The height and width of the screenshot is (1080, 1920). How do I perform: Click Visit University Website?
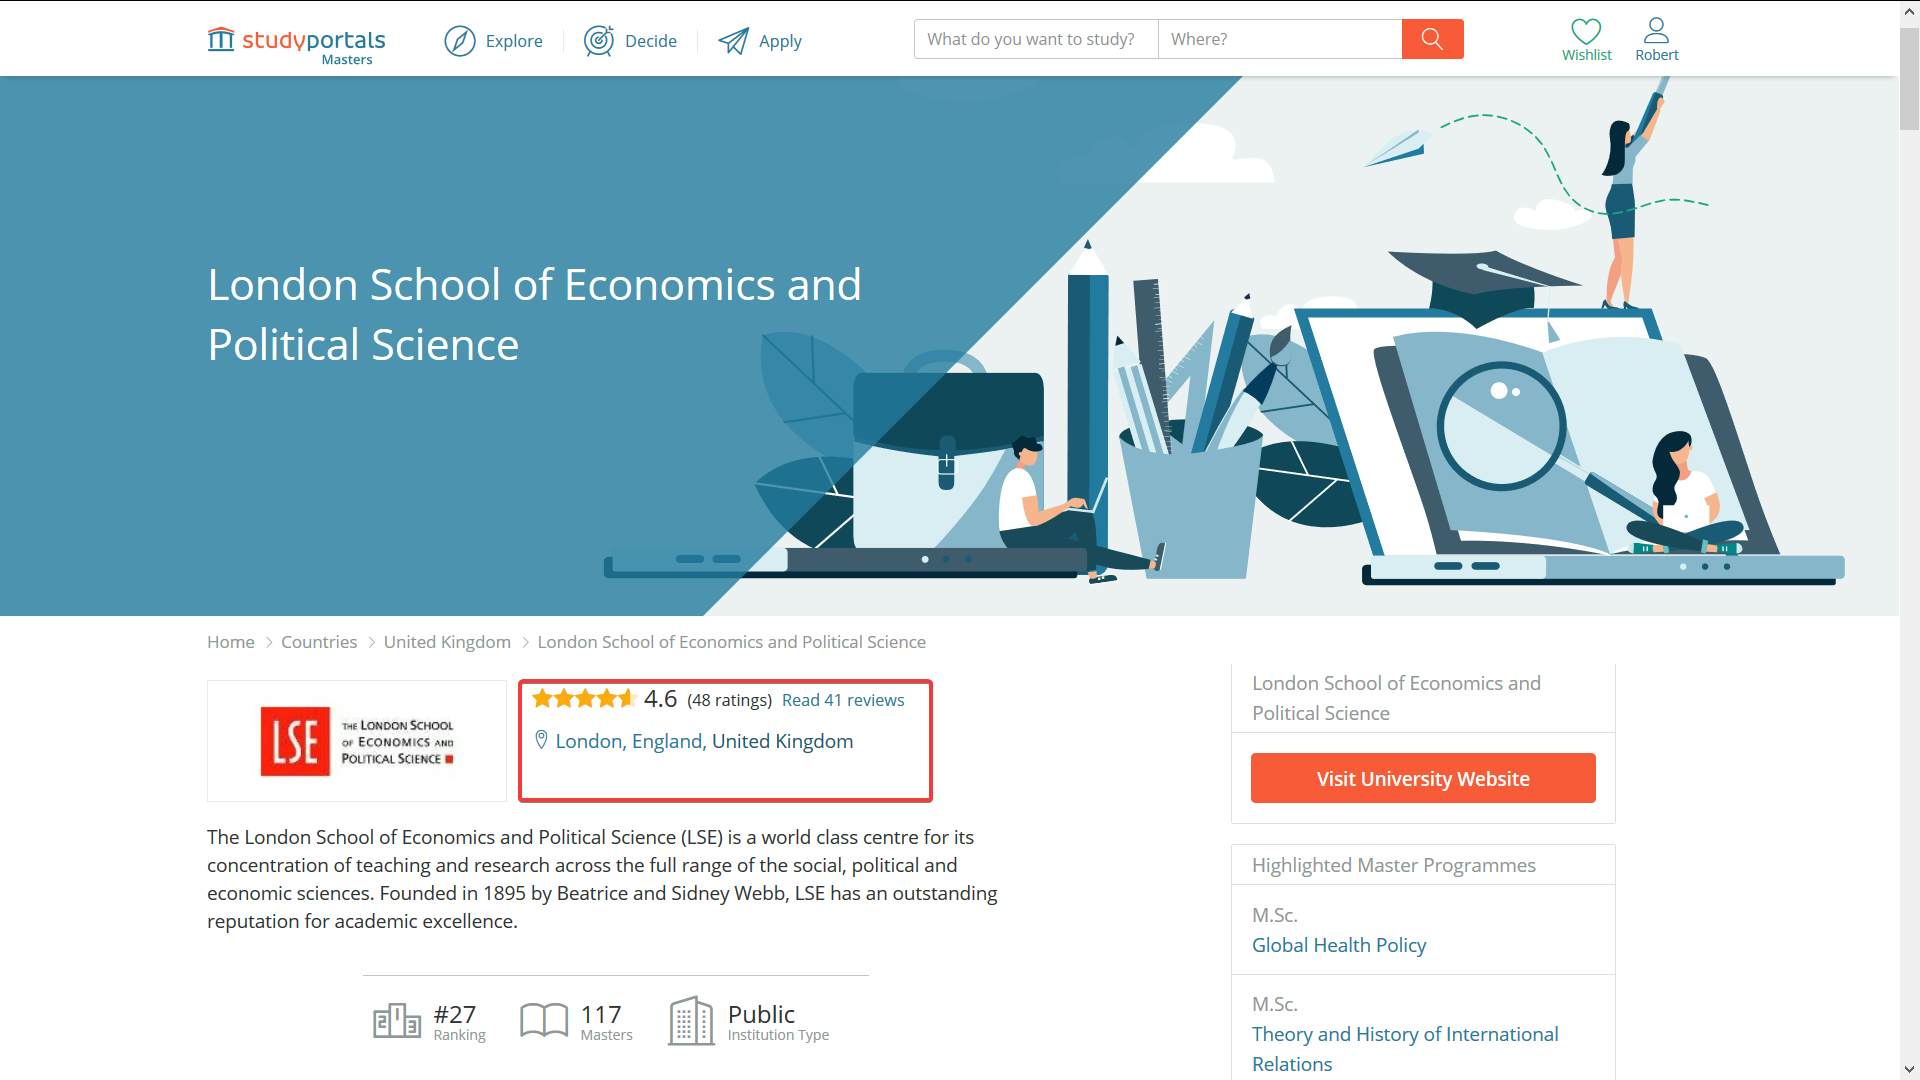(1422, 778)
